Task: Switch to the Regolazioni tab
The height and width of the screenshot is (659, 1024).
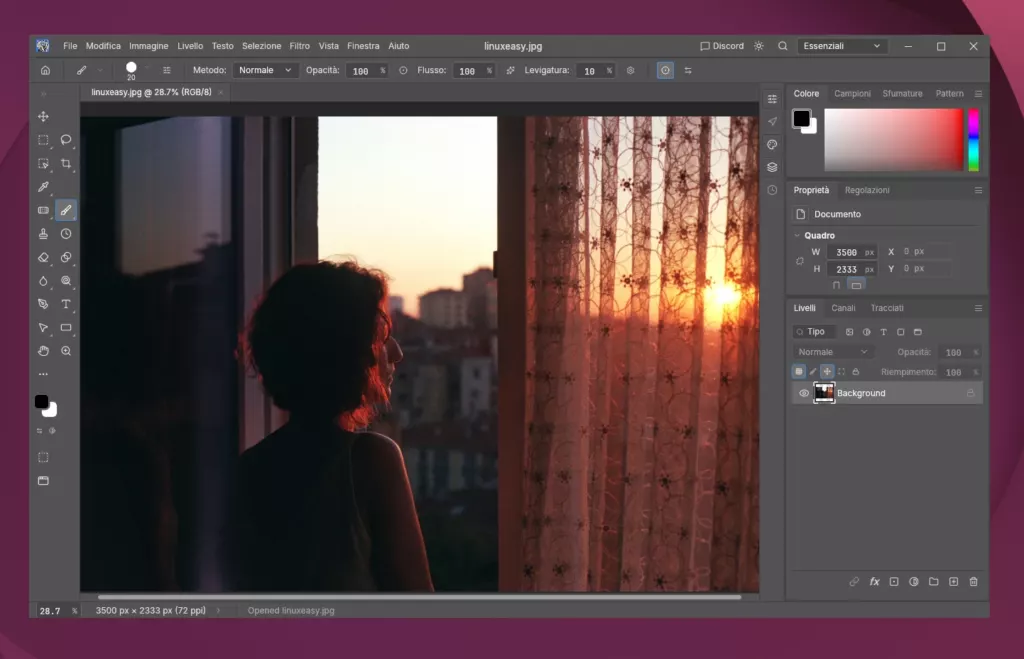Action: (867, 190)
